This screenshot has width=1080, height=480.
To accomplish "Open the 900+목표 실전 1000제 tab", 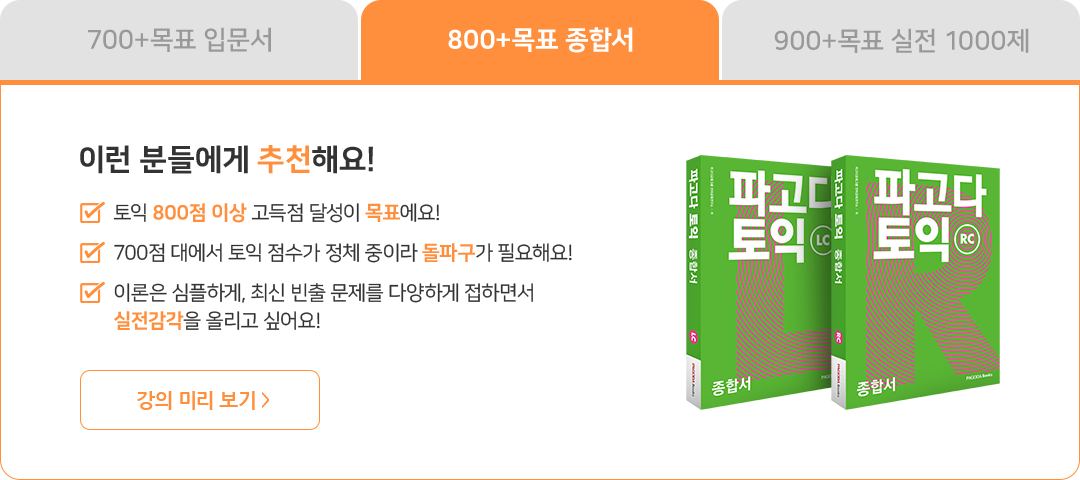I will [901, 41].
